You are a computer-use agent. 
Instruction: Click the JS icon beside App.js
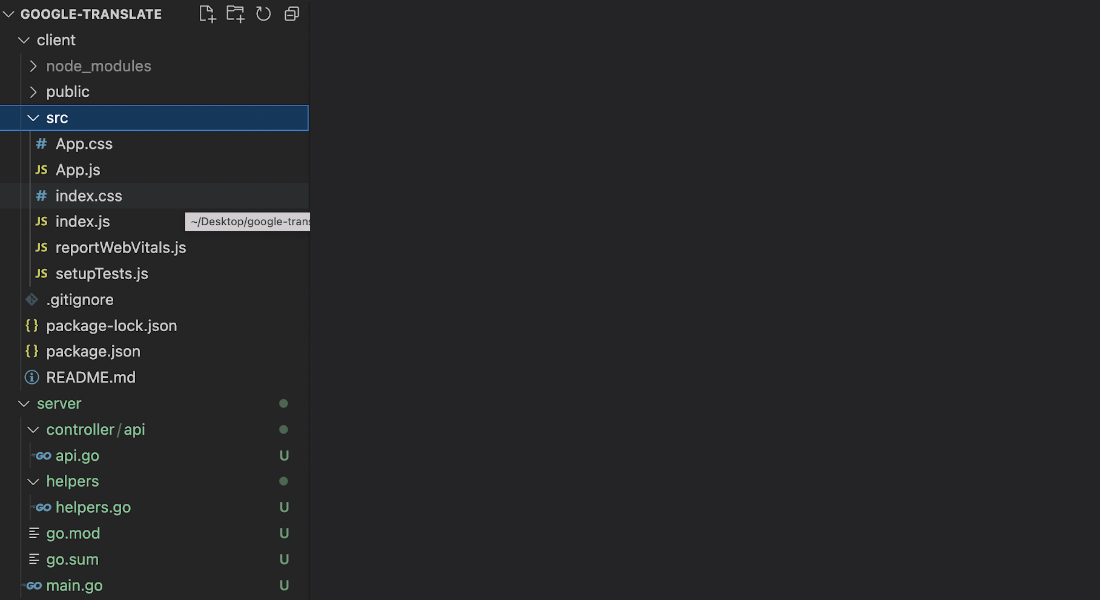(x=41, y=170)
